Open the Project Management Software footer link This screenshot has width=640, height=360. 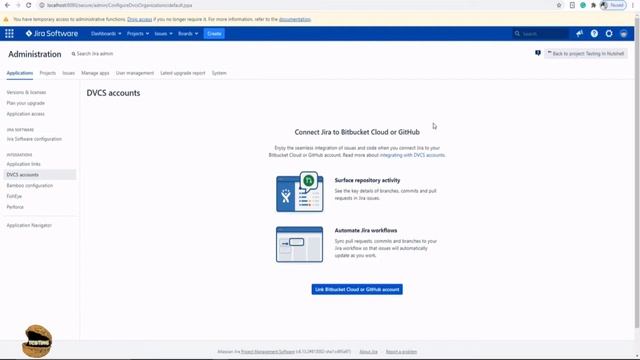268,351
